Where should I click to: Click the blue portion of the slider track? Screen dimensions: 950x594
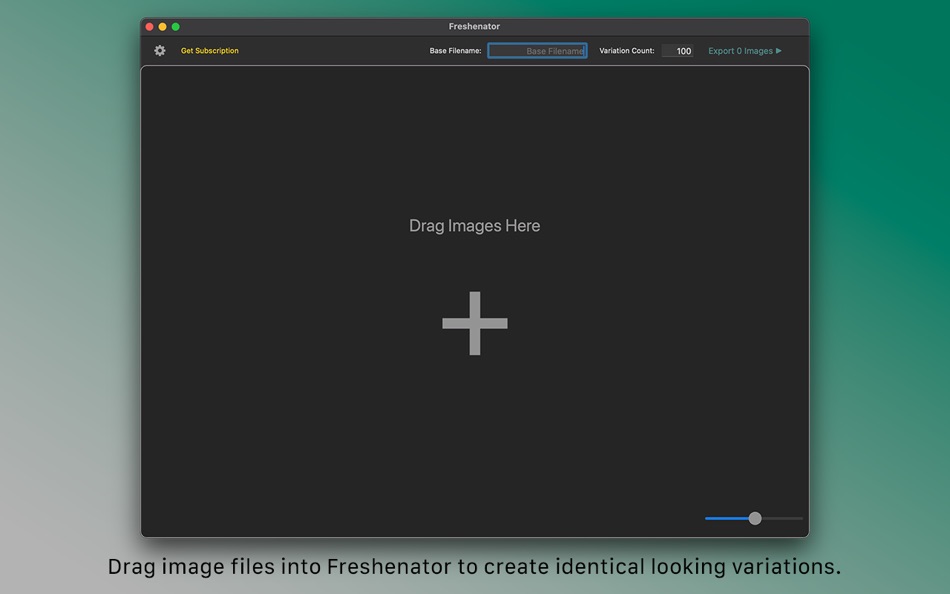725,518
